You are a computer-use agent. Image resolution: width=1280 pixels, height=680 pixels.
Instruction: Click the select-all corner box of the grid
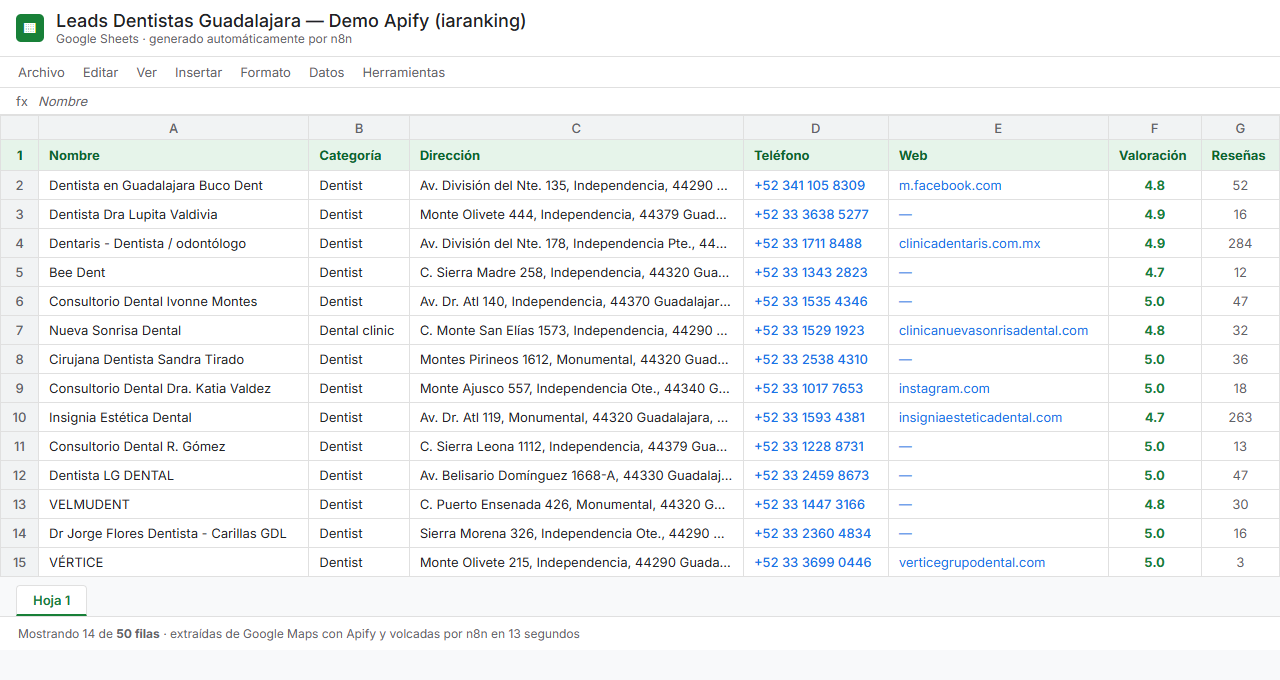[19, 128]
